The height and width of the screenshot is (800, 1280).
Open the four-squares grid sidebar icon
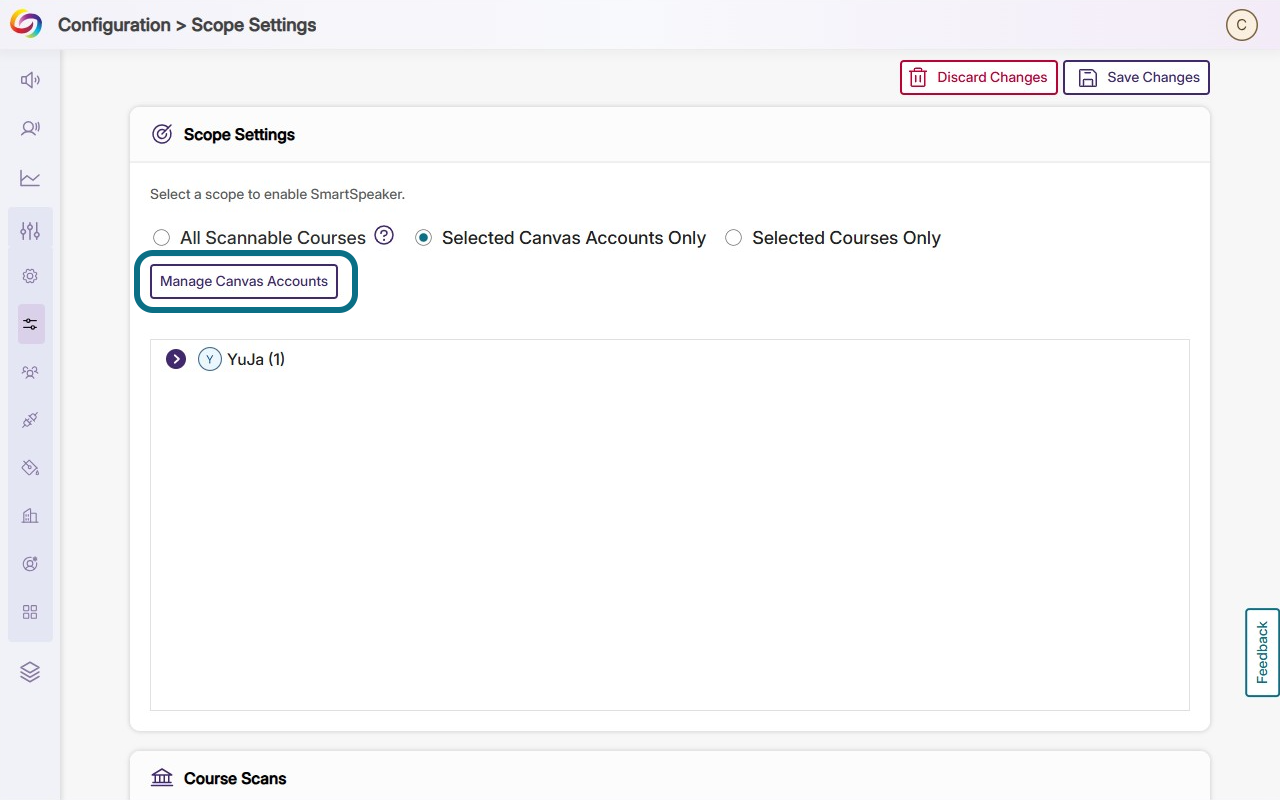coord(30,612)
